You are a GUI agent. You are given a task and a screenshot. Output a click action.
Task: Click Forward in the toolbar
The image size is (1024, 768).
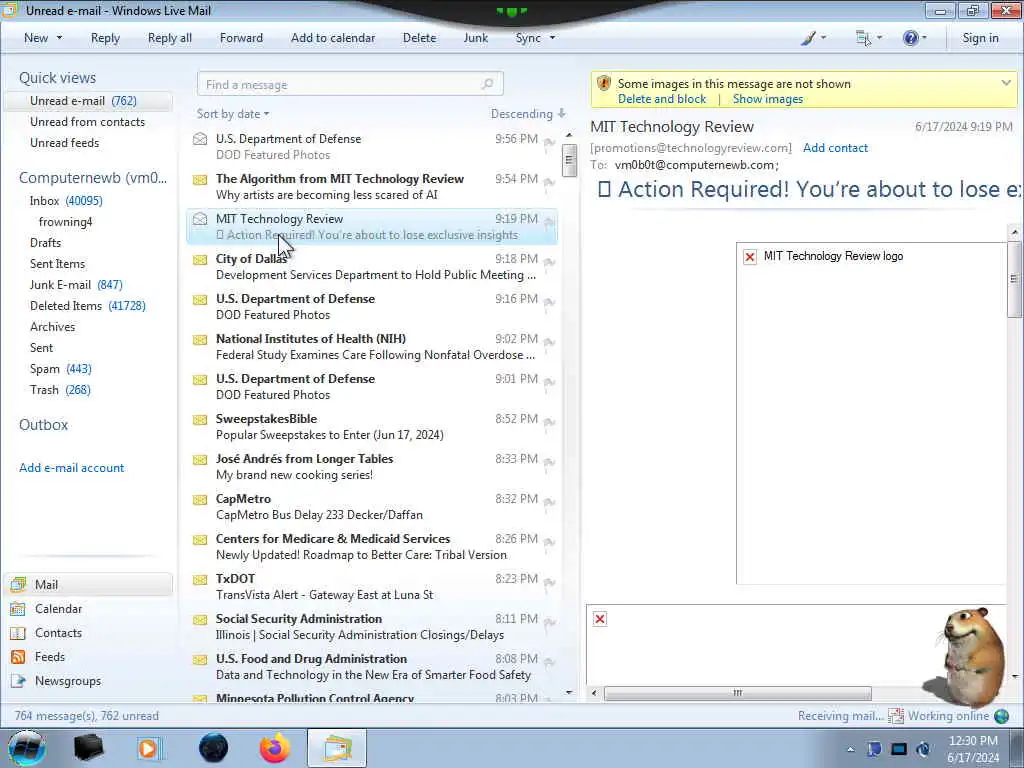click(241, 38)
